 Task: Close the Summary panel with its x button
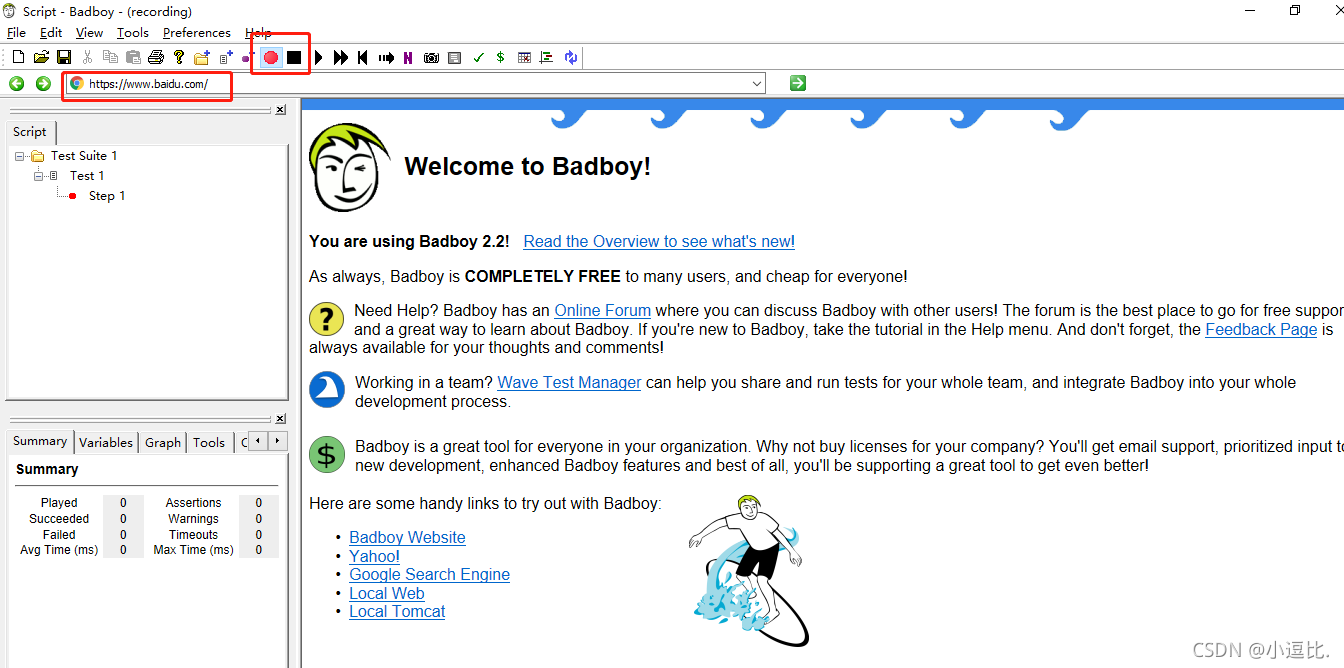[280, 419]
